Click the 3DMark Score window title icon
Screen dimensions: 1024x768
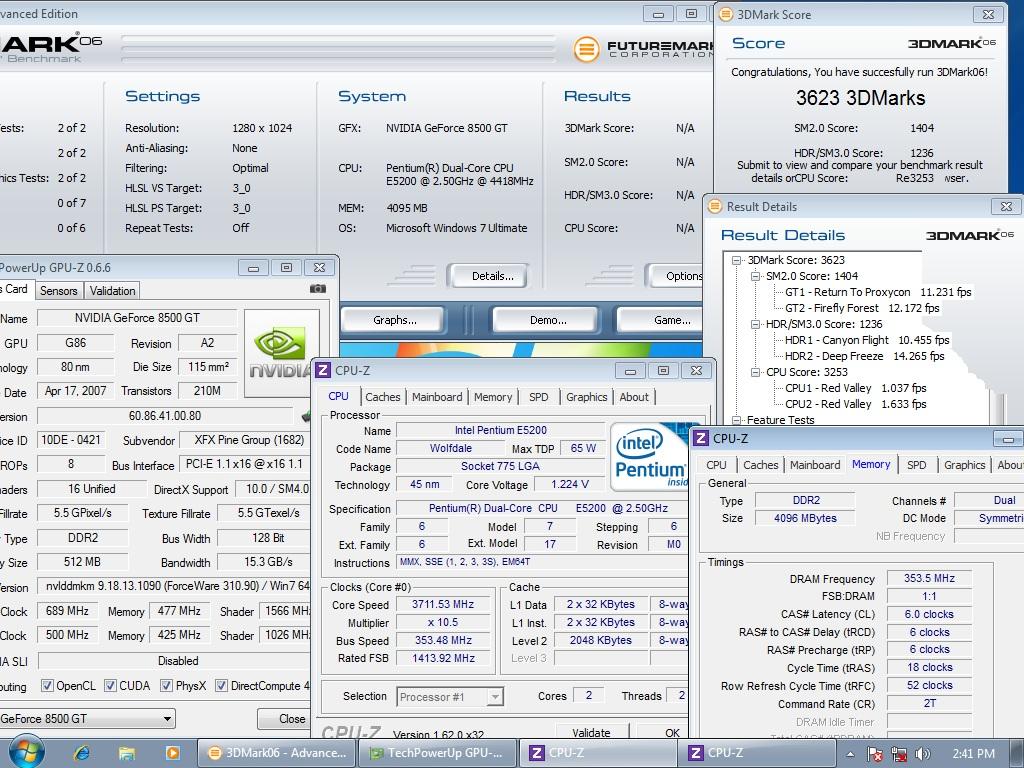pos(726,14)
